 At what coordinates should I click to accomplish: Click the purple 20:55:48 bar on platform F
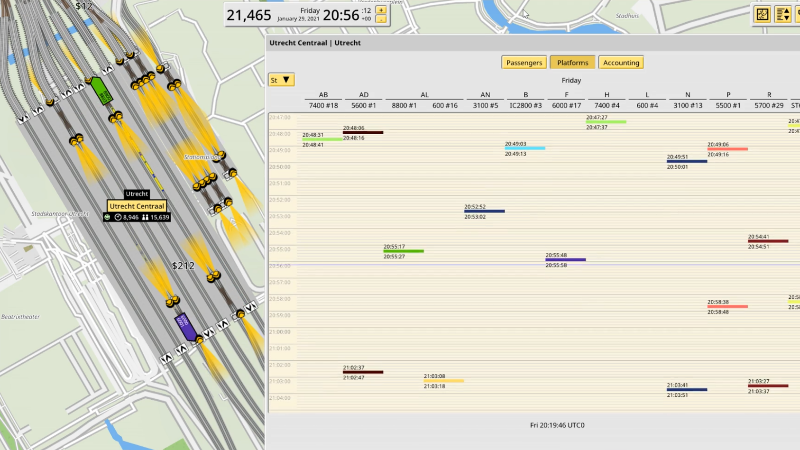tap(565, 260)
